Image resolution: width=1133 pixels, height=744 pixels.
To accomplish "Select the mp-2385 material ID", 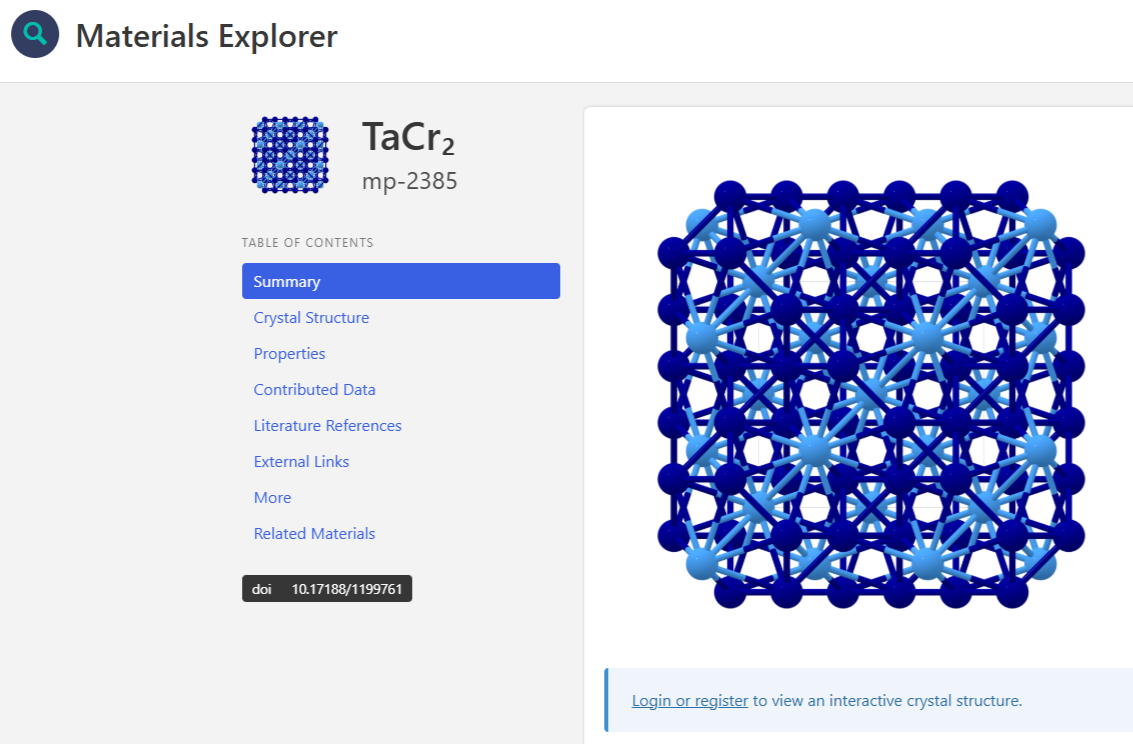I will tap(410, 181).
